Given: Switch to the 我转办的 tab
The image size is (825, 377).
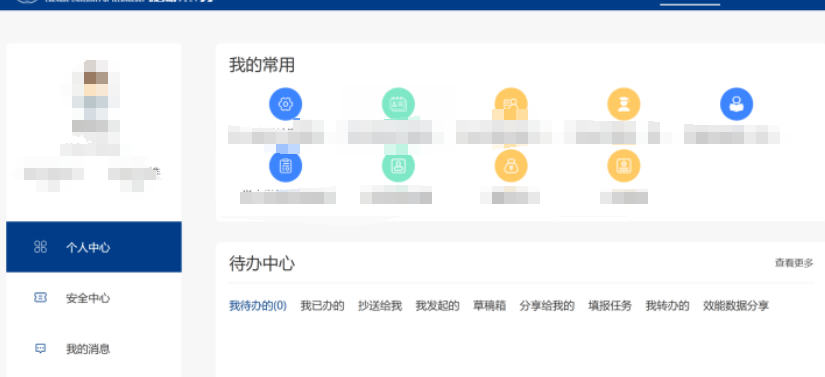Looking at the screenshot, I should click(x=668, y=306).
